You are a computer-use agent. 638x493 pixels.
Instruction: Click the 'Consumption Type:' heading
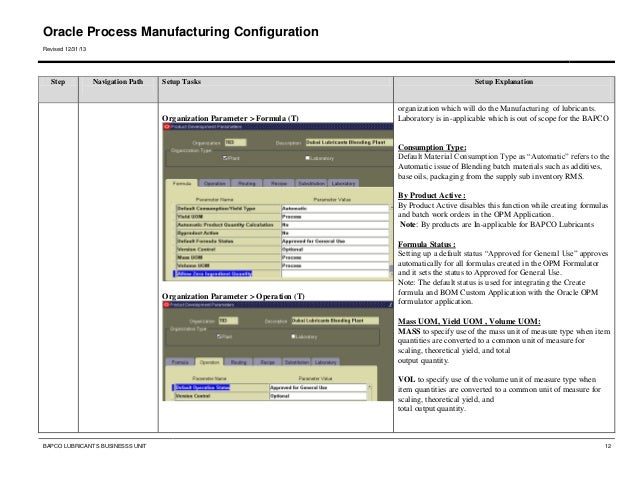(432, 147)
